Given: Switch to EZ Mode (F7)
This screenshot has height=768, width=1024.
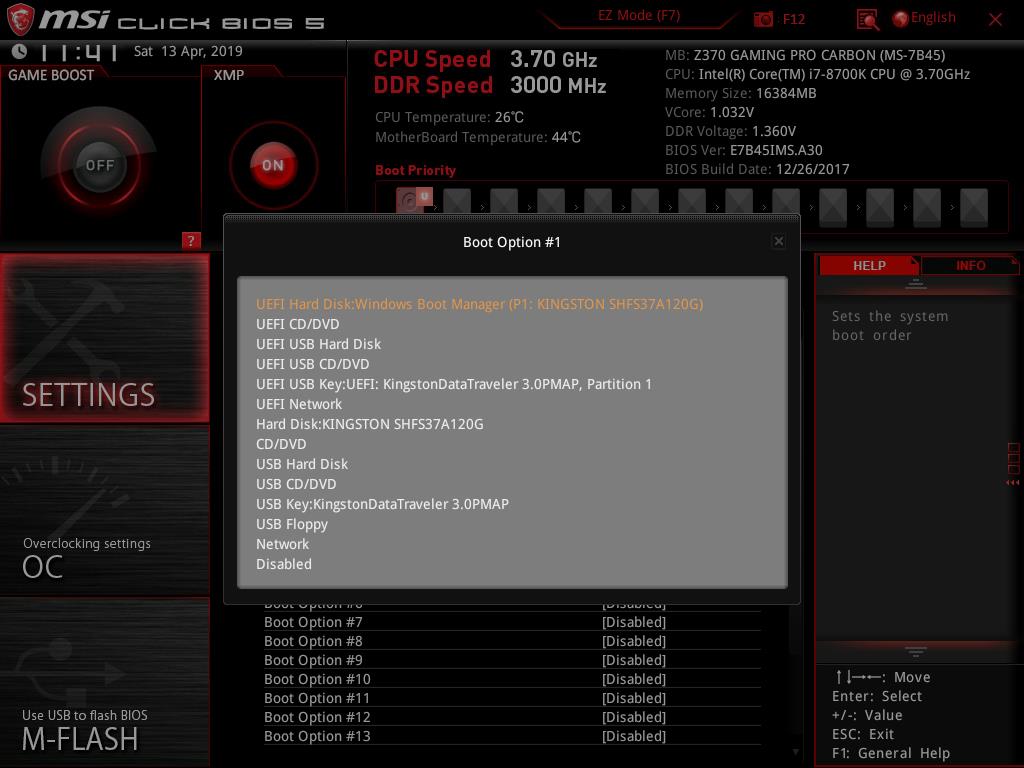Looking at the screenshot, I should (x=639, y=16).
